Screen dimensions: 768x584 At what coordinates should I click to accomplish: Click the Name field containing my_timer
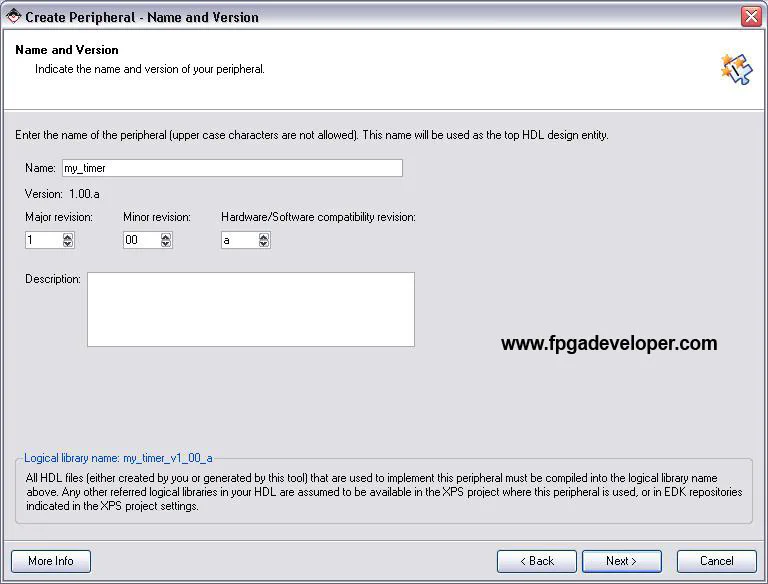tap(232, 168)
